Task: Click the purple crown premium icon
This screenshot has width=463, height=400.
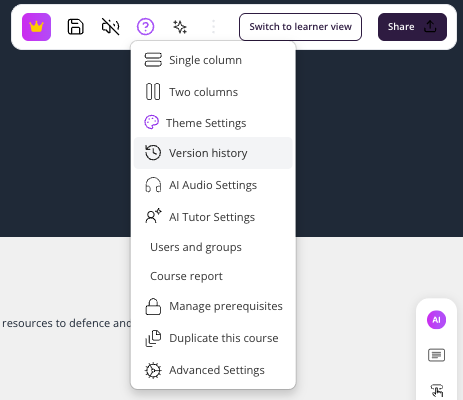Action: point(36,27)
